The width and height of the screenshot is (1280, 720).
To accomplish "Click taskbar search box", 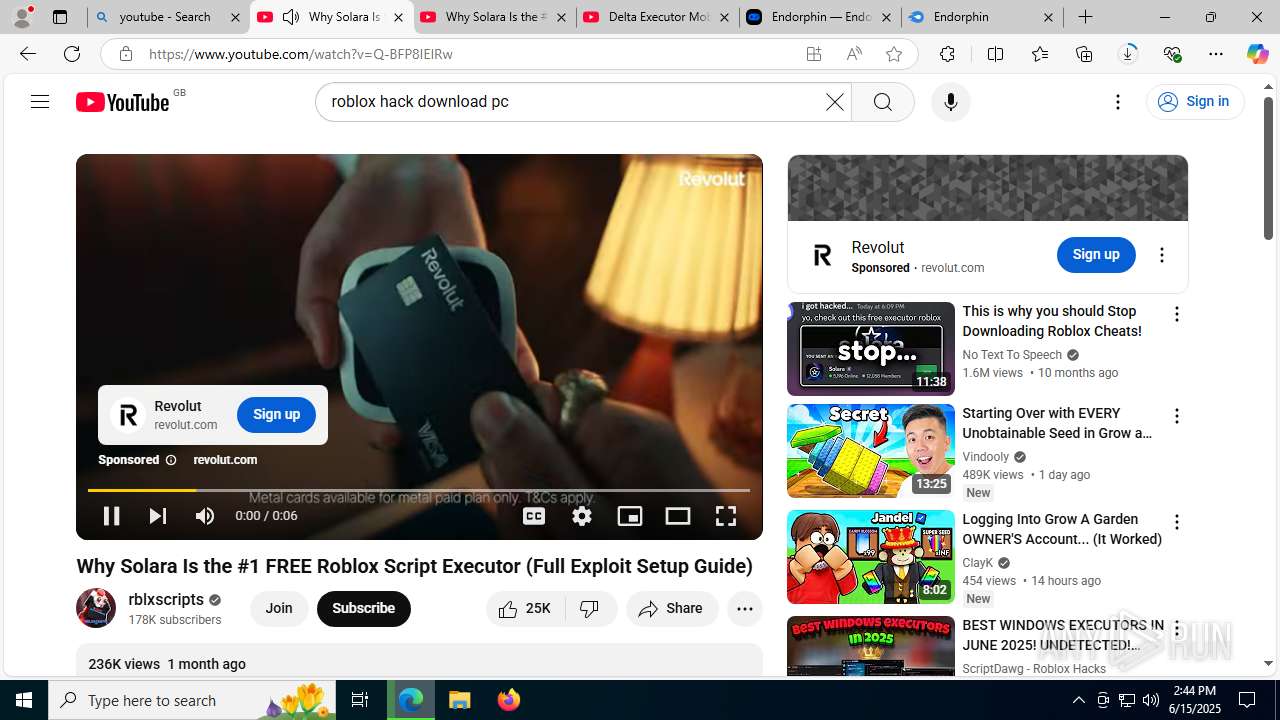I will [x=193, y=700].
